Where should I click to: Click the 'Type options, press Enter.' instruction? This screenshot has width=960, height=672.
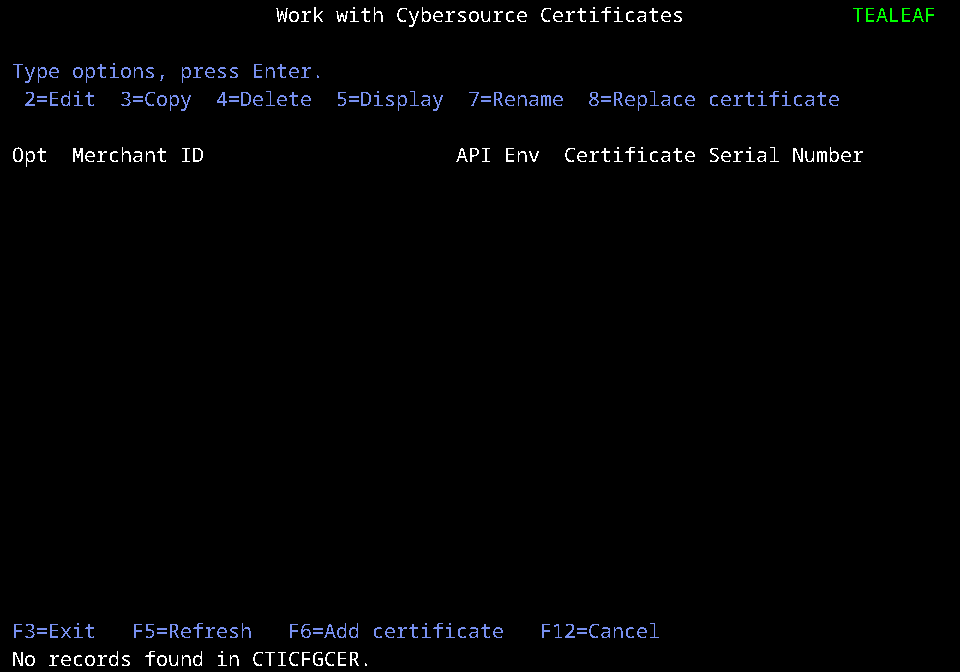[x=167, y=72]
